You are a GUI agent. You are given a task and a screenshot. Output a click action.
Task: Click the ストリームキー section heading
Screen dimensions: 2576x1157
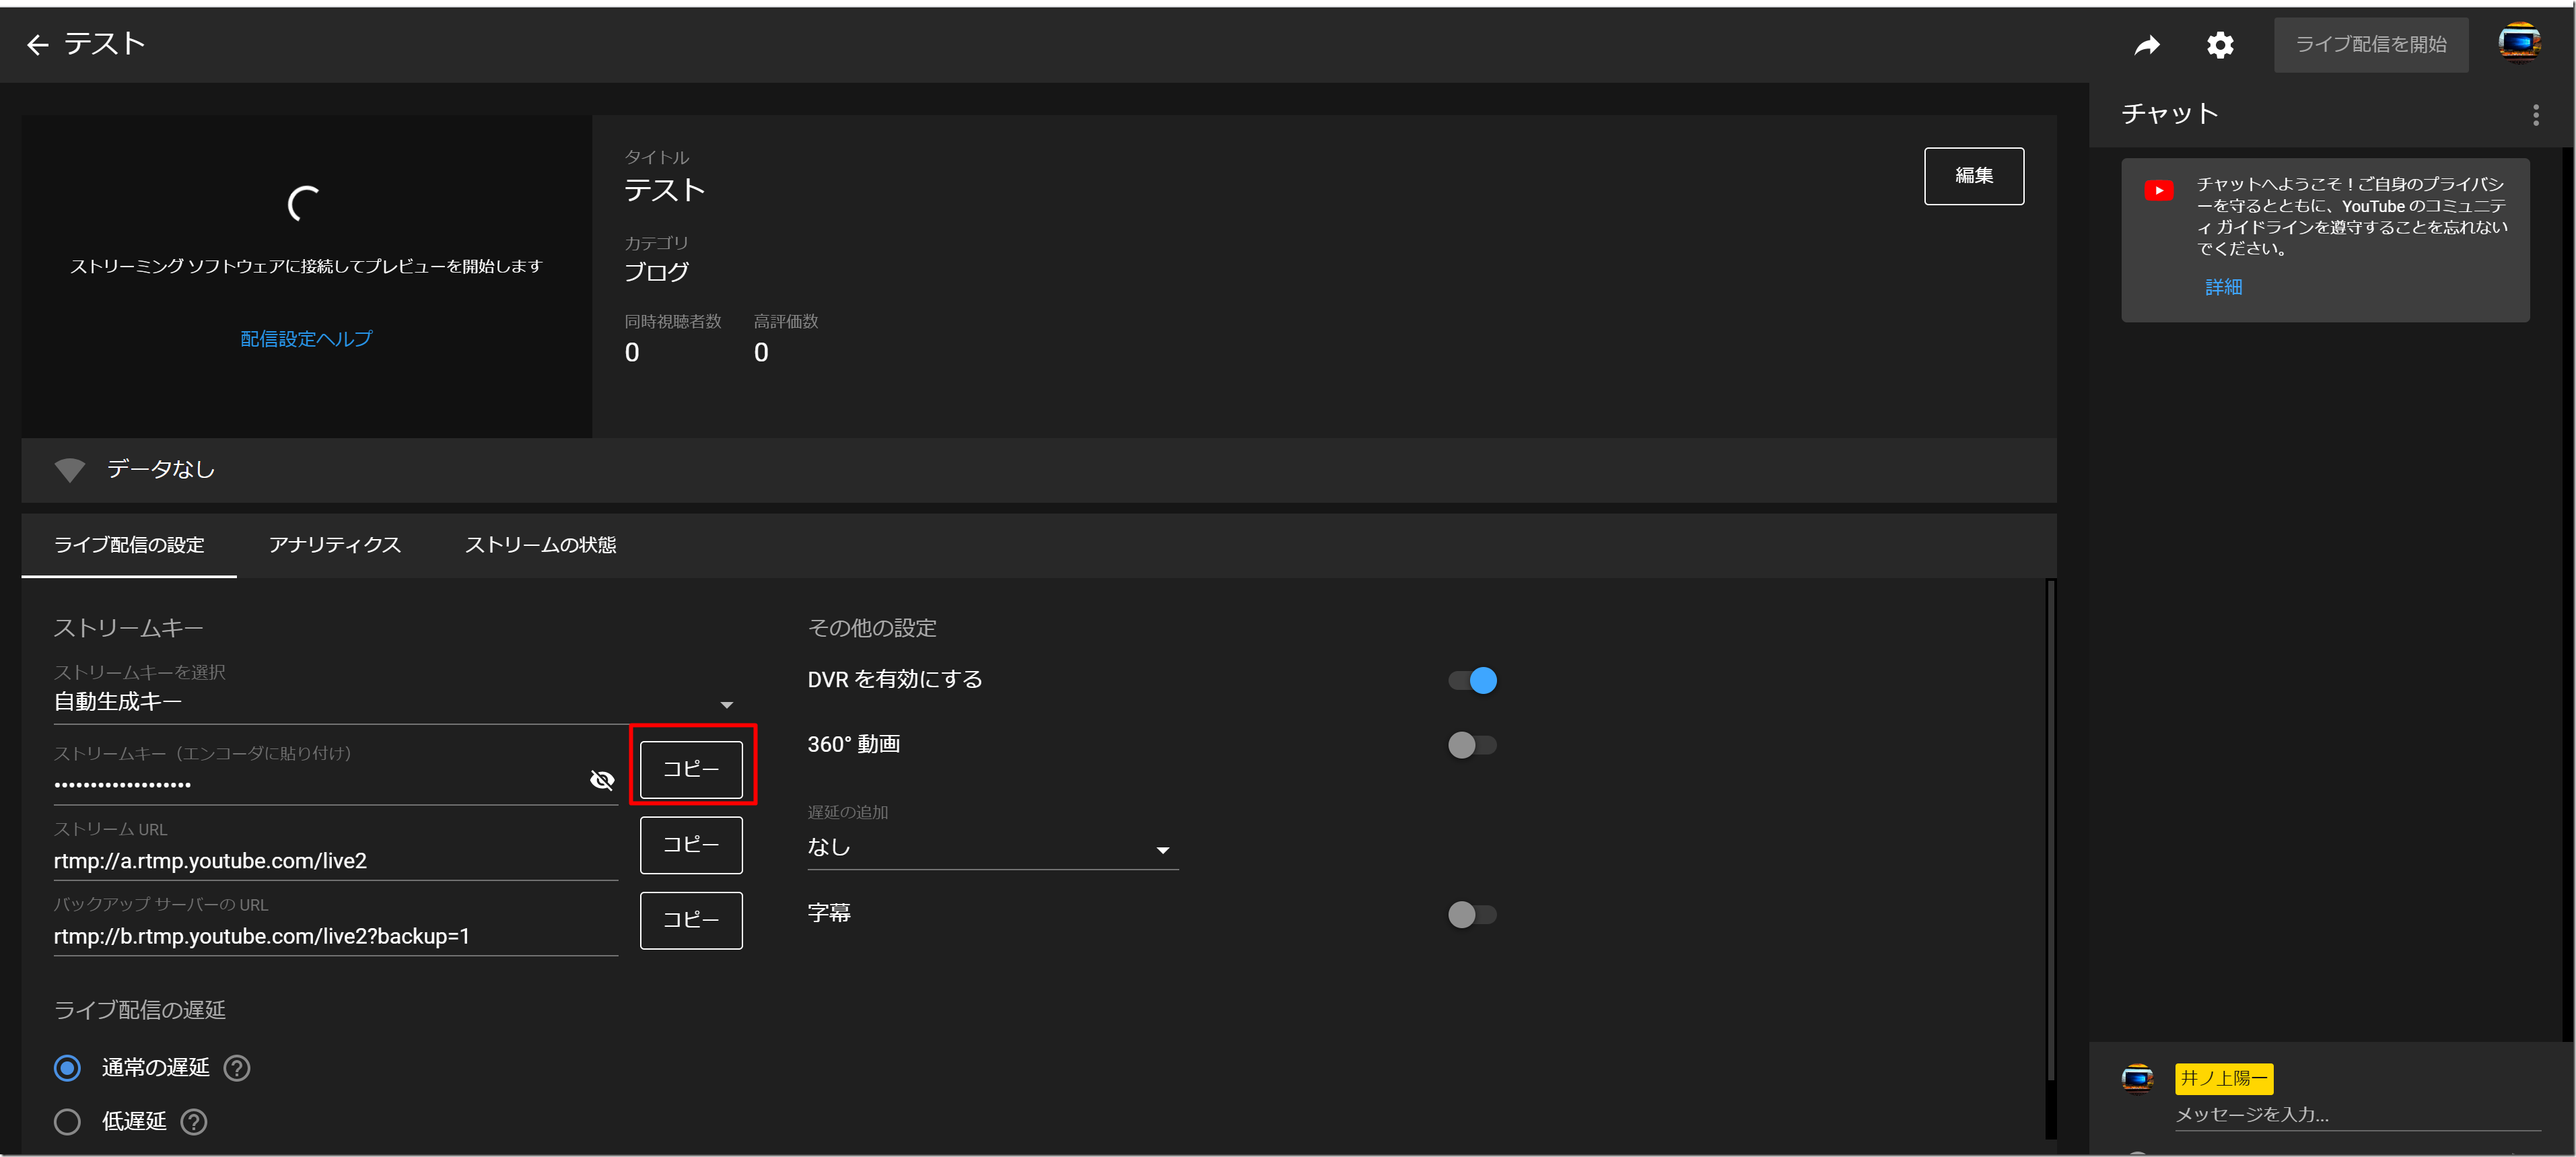[x=128, y=628]
